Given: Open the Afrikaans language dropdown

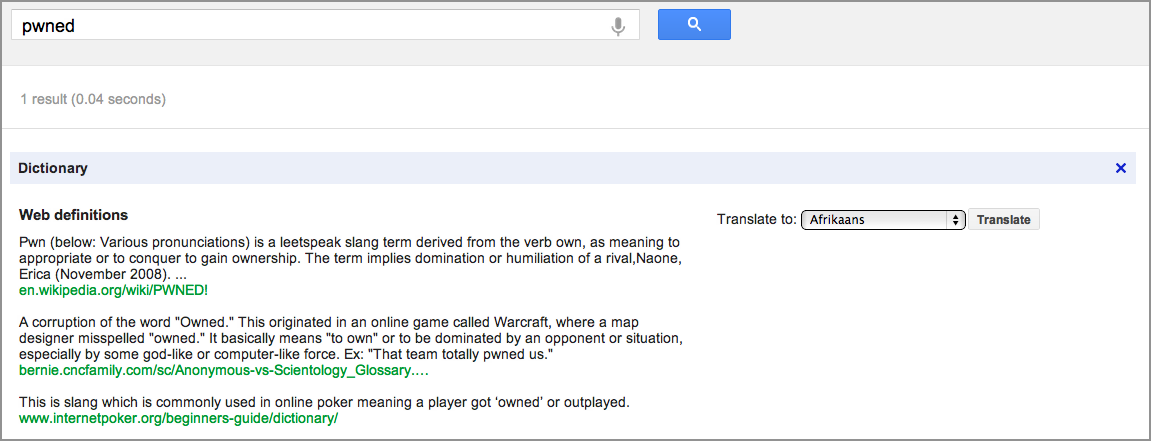Looking at the screenshot, I should [882, 219].
